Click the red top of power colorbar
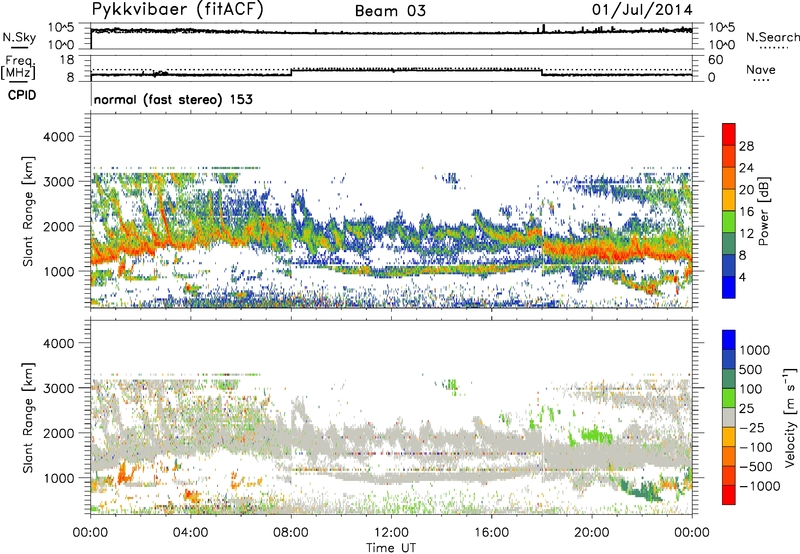The width and height of the screenshot is (800, 554). [x=729, y=132]
